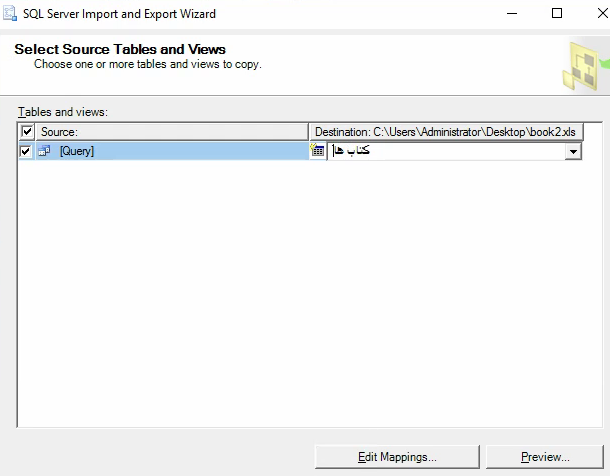Click the [Query] source row icon

point(44,151)
